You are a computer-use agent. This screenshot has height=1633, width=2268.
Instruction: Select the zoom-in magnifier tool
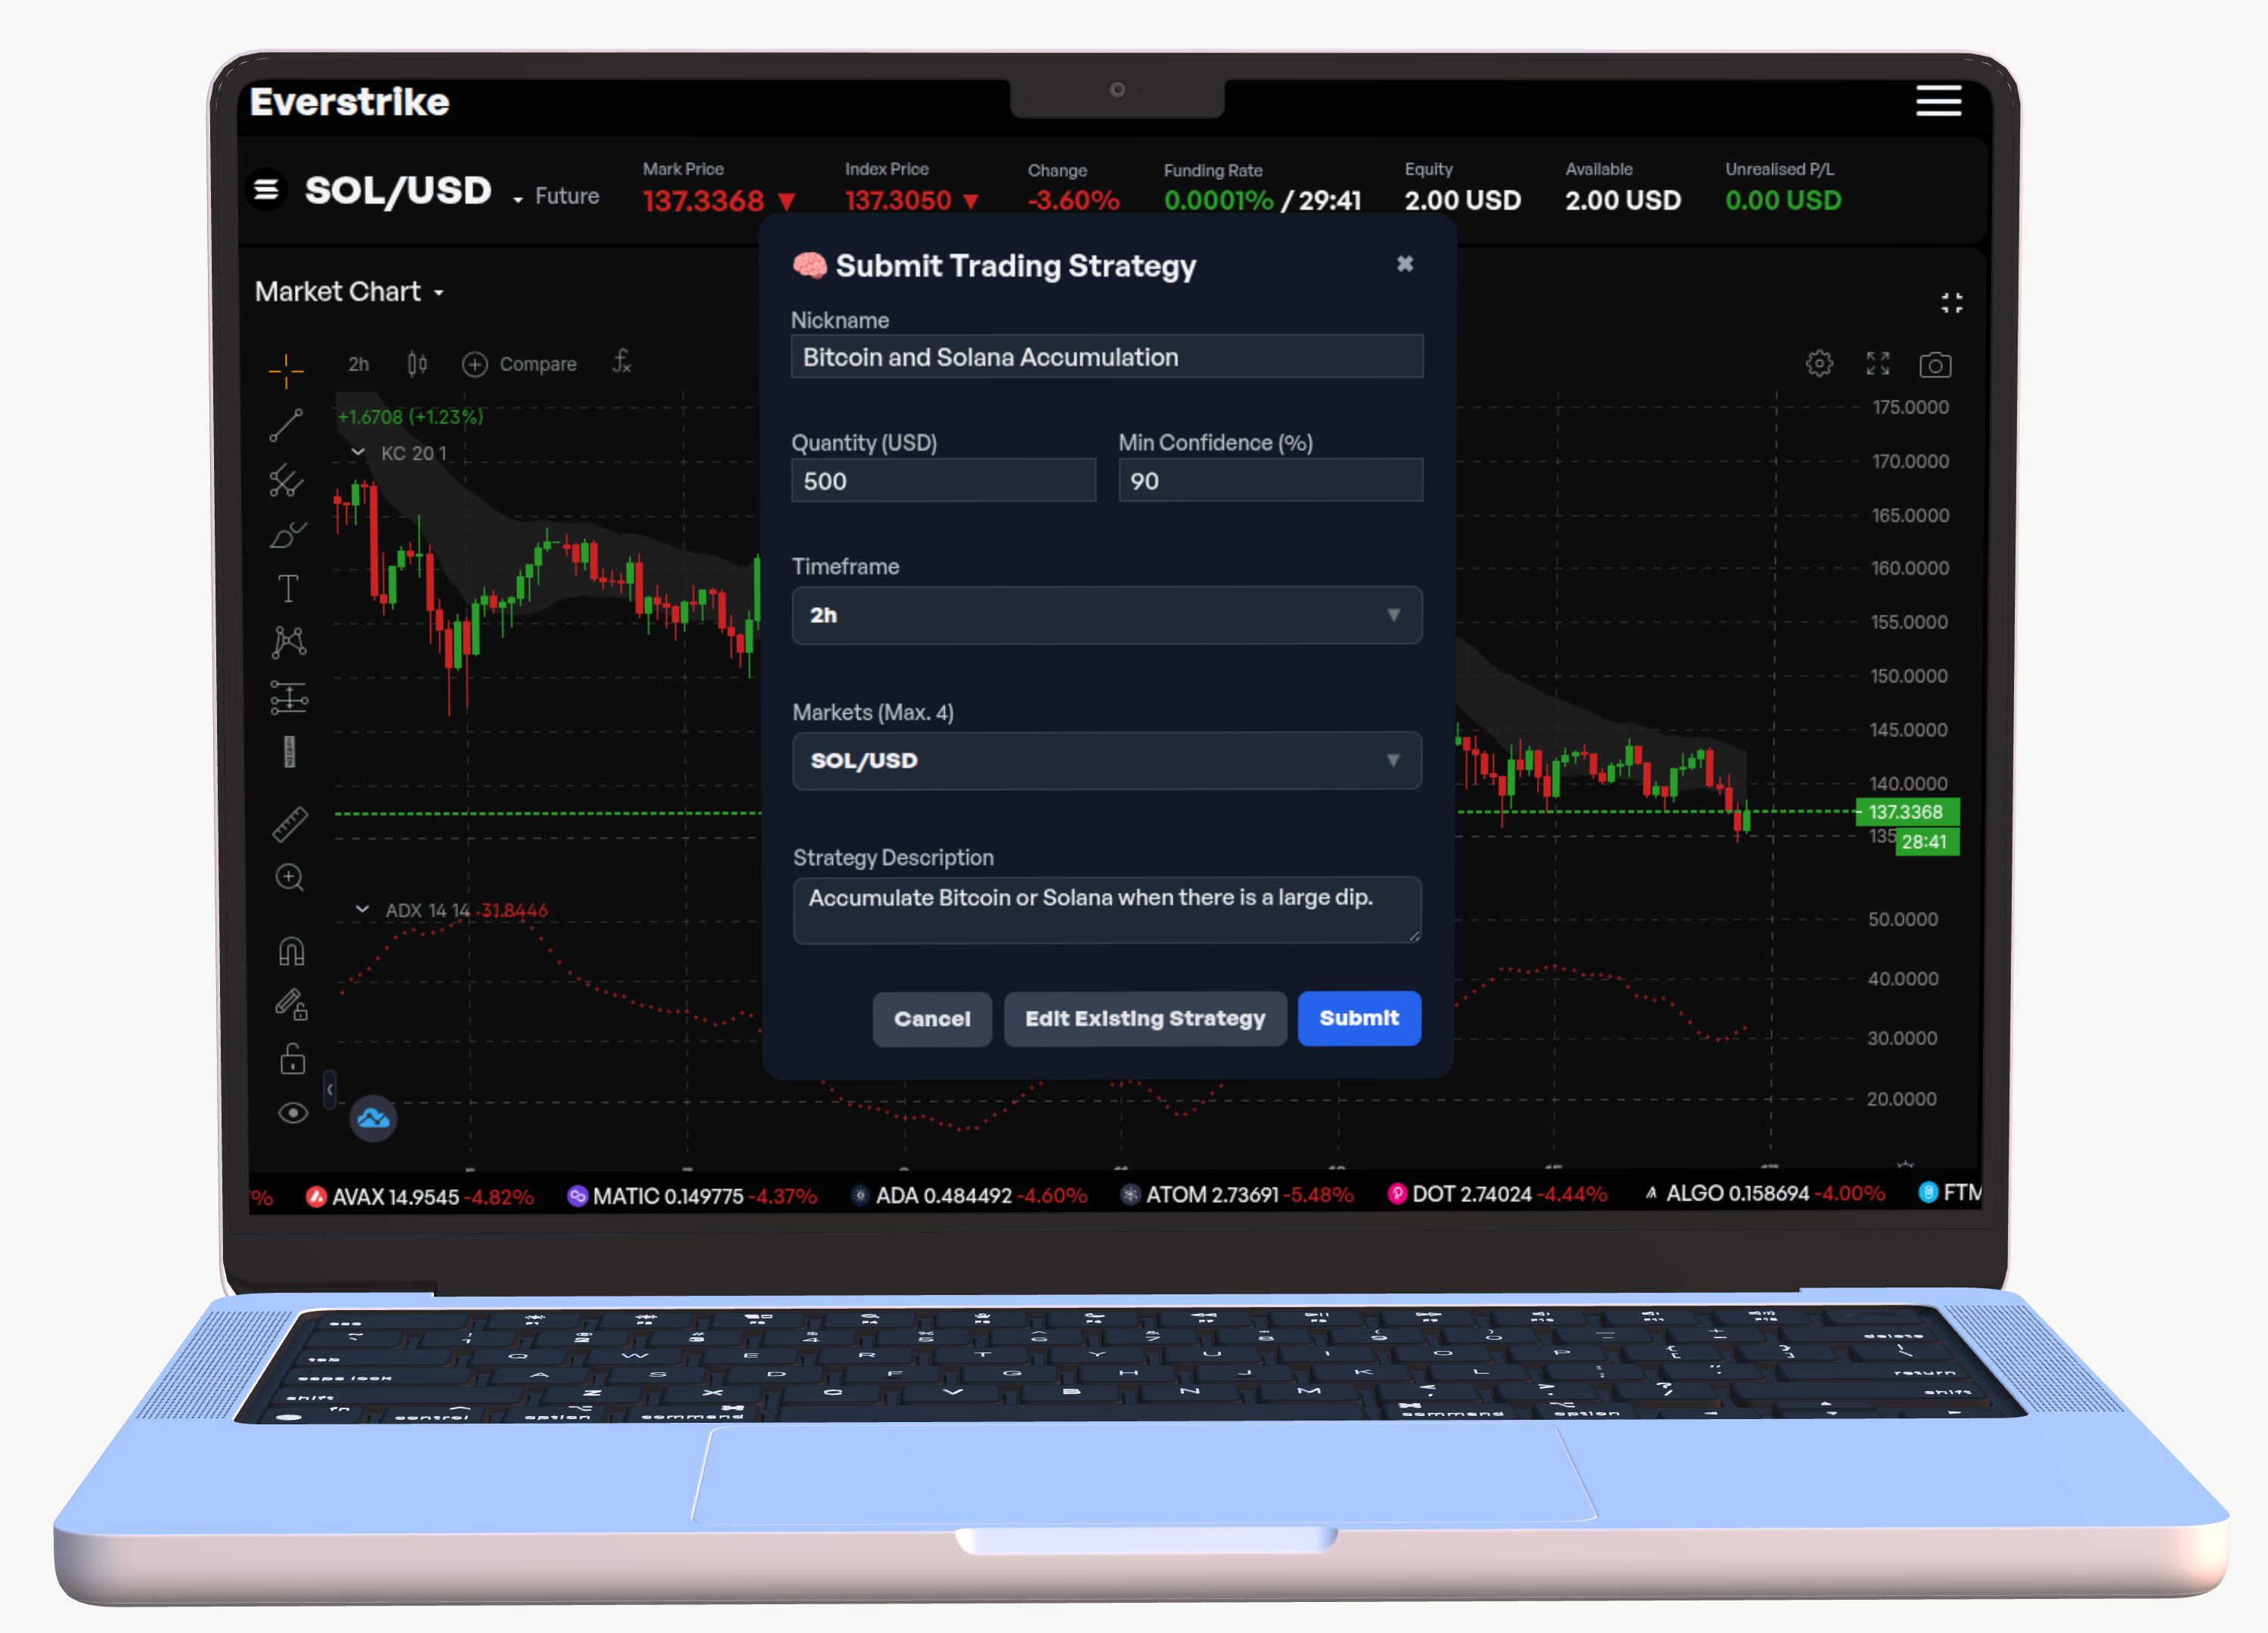click(289, 877)
